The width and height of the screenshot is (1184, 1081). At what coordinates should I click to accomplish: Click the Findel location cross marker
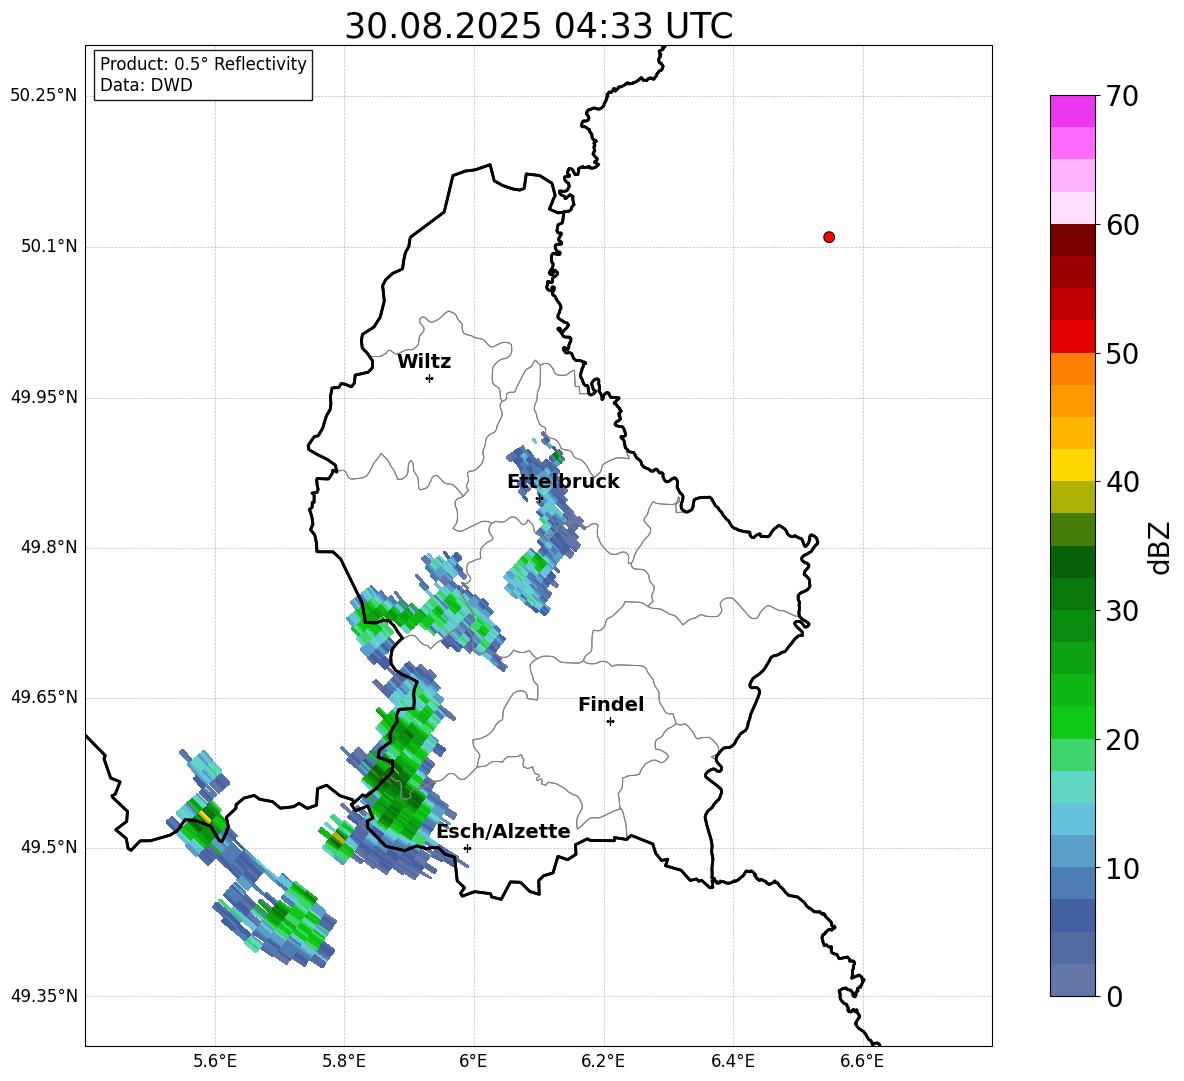pos(610,722)
